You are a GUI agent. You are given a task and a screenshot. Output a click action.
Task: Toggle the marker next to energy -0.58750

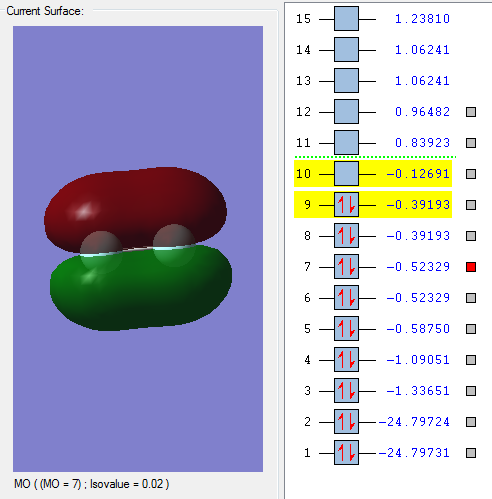pyautogui.click(x=471, y=329)
